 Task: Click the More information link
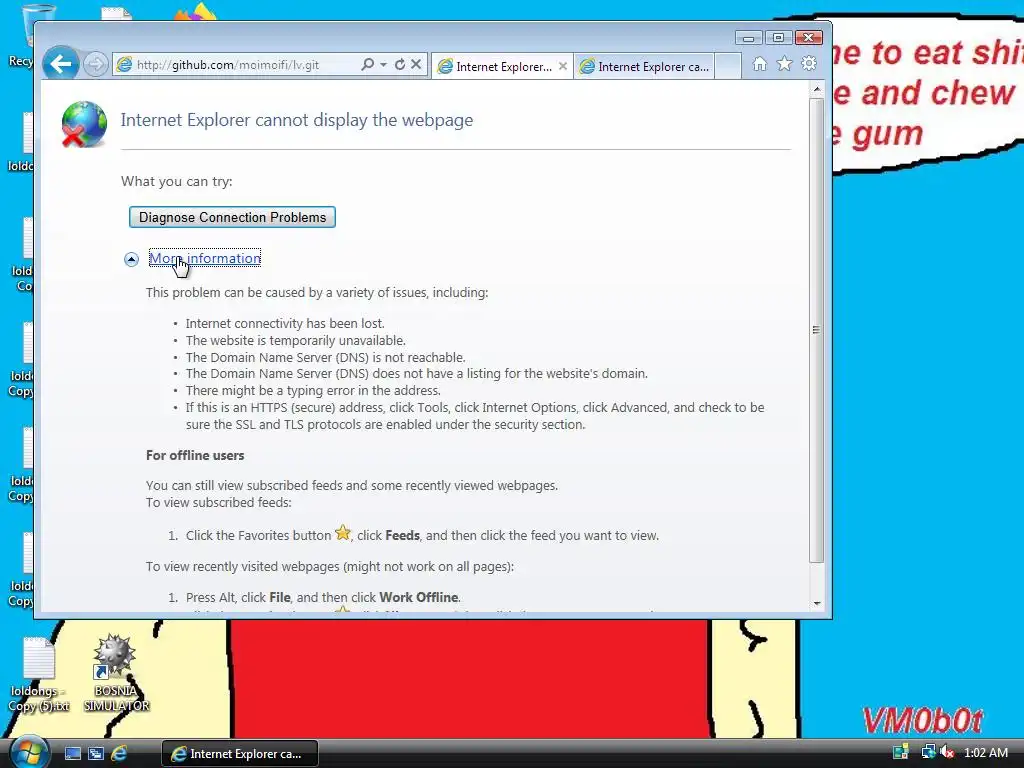click(x=205, y=258)
